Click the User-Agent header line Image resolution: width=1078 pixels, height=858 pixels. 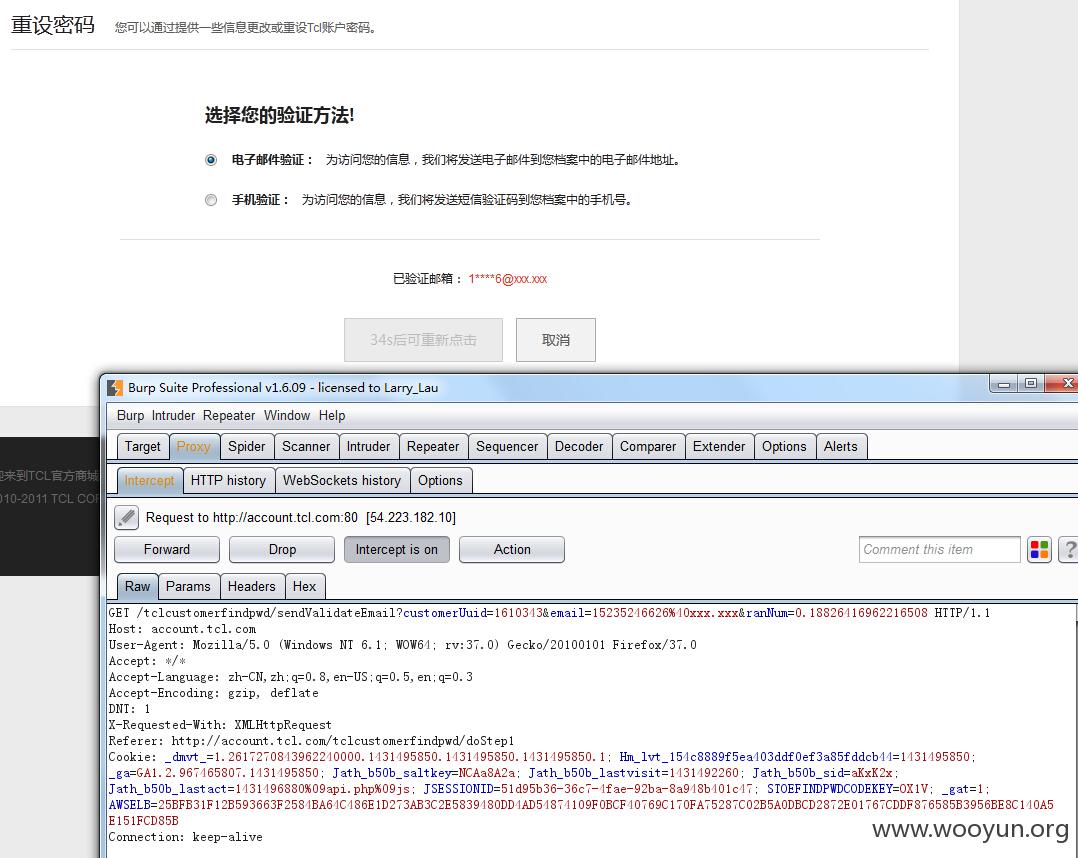tap(402, 645)
